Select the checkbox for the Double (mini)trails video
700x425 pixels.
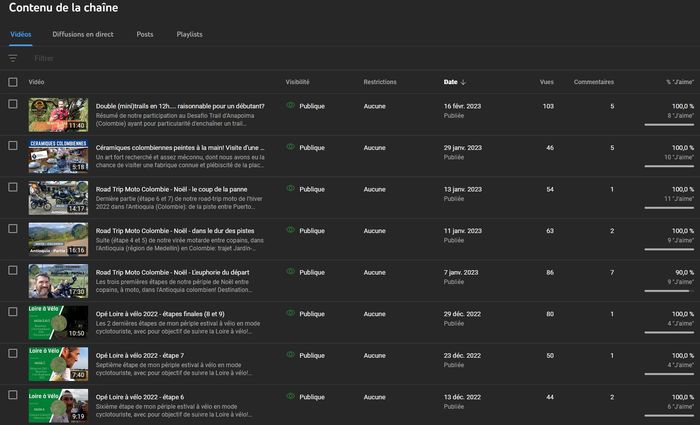pos(13,104)
